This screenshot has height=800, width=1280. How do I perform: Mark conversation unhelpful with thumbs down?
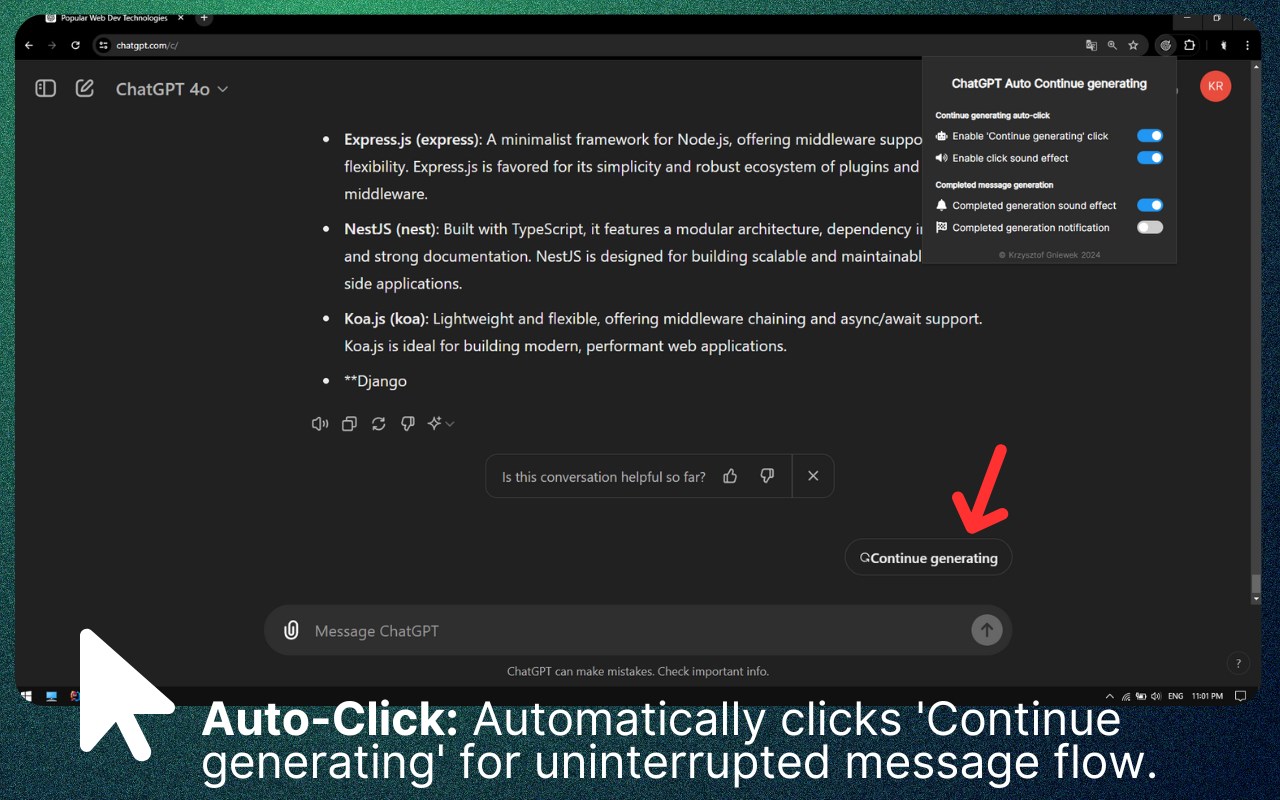[x=767, y=476]
